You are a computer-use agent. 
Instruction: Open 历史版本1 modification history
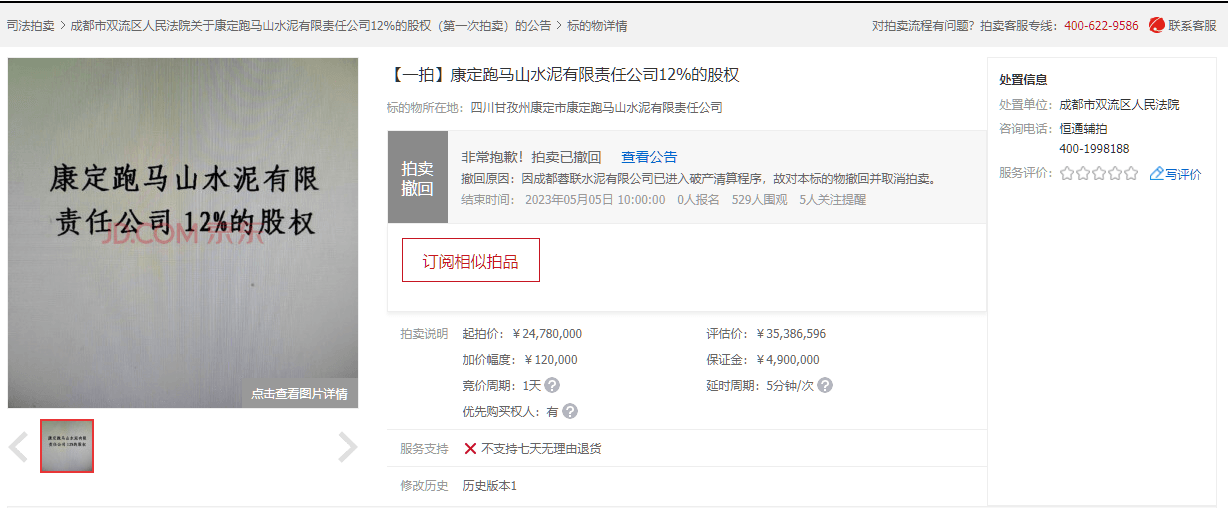pos(489,486)
